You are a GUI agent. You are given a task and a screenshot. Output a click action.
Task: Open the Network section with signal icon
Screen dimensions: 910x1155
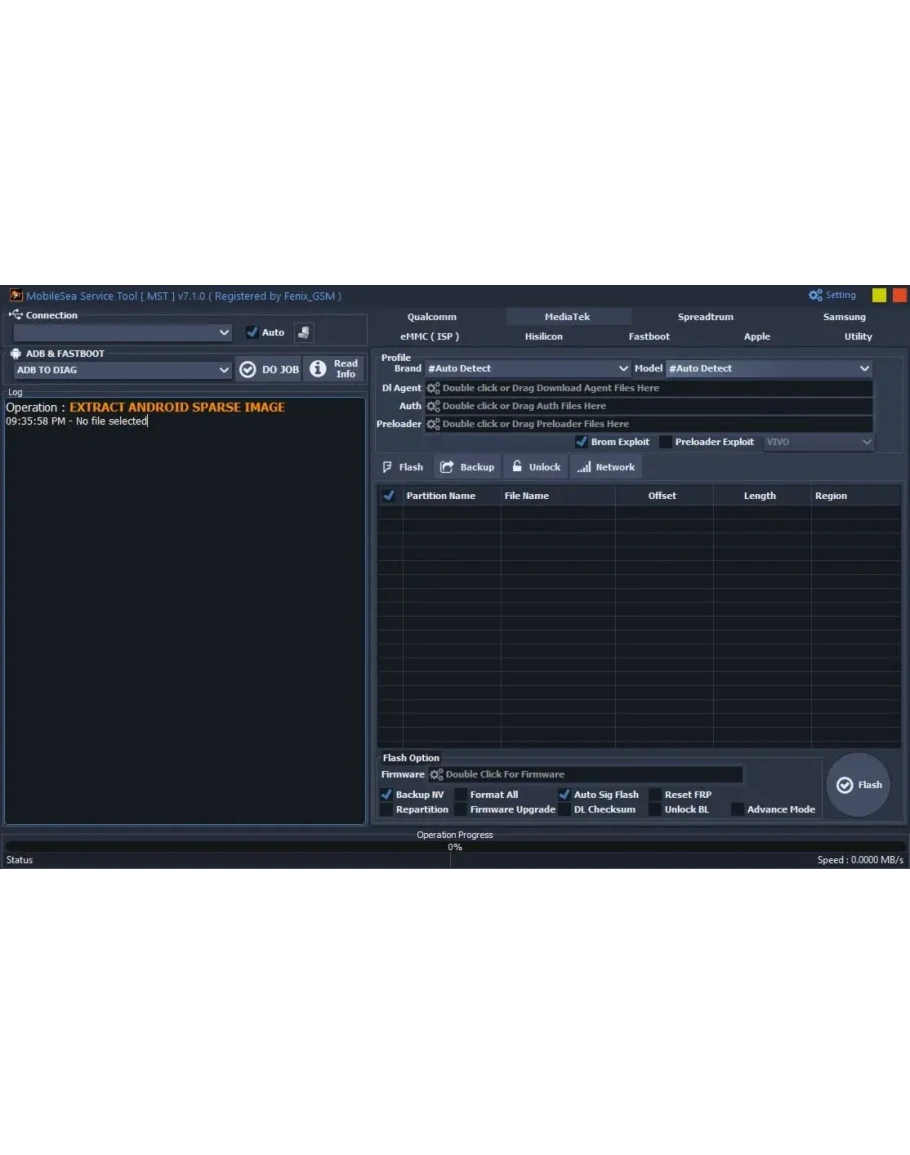pos(606,467)
